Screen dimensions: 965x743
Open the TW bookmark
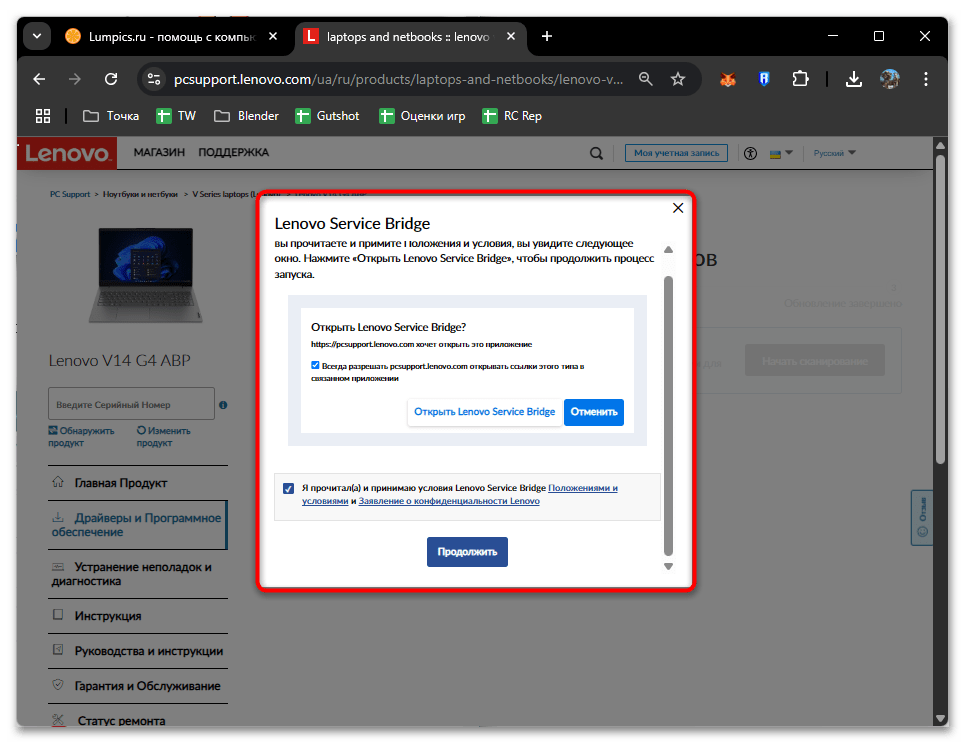click(x=176, y=116)
